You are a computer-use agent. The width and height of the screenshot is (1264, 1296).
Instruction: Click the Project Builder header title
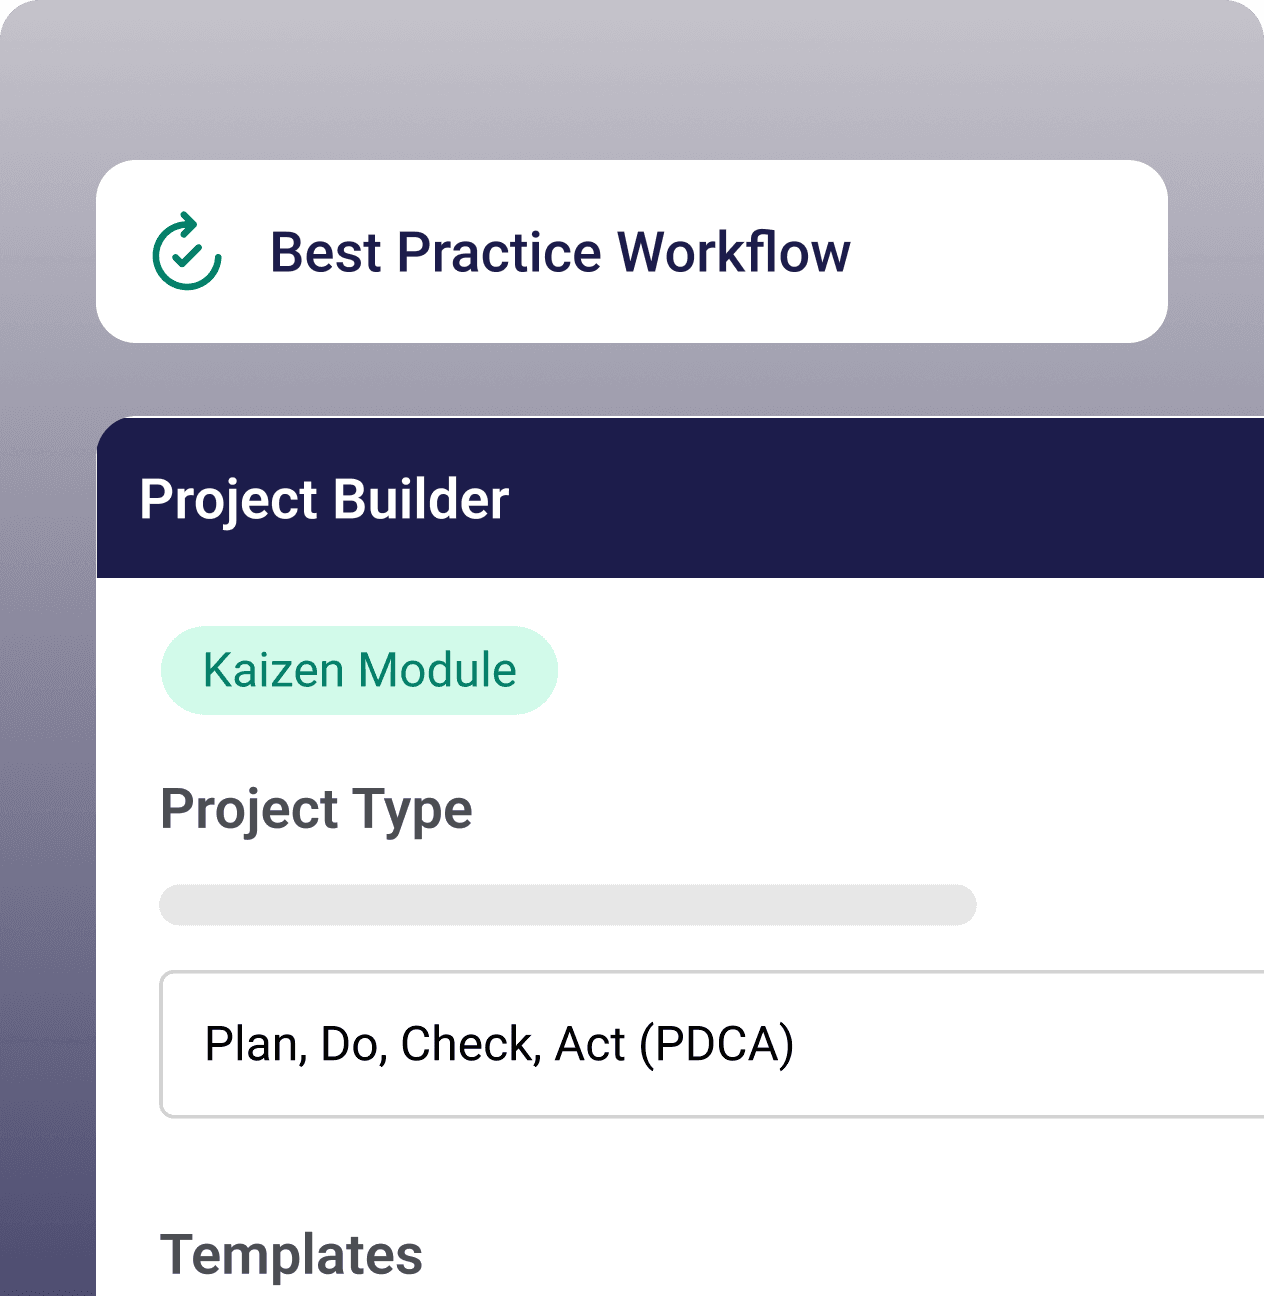point(324,499)
